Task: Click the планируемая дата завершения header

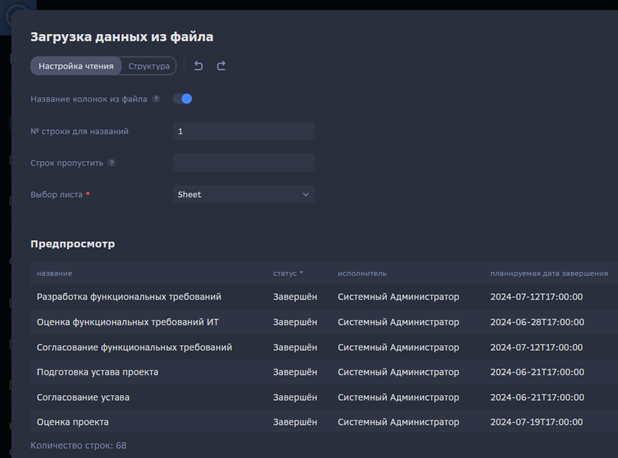Action: click(549, 273)
